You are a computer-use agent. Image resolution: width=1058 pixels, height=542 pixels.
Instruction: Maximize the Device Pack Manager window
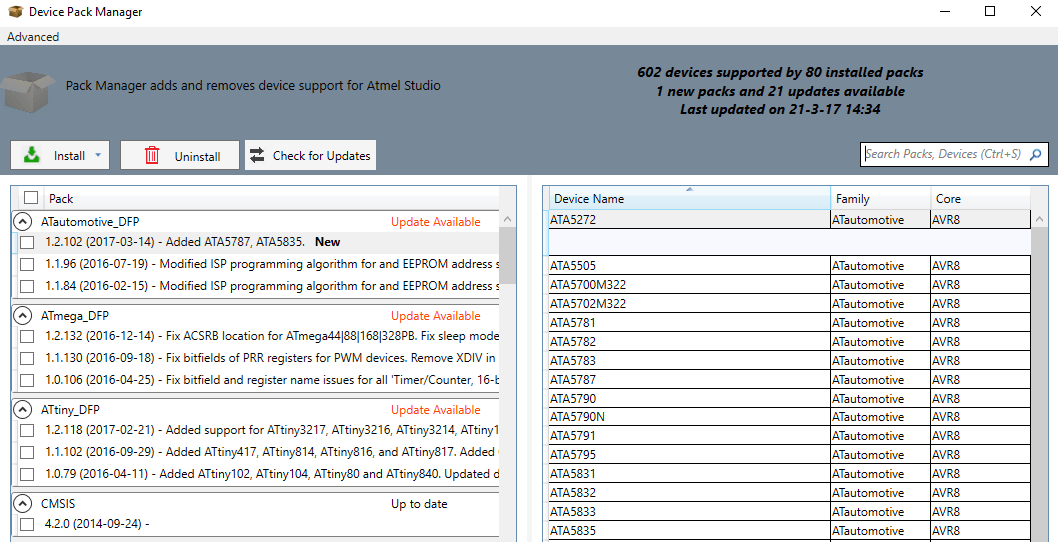click(x=990, y=11)
